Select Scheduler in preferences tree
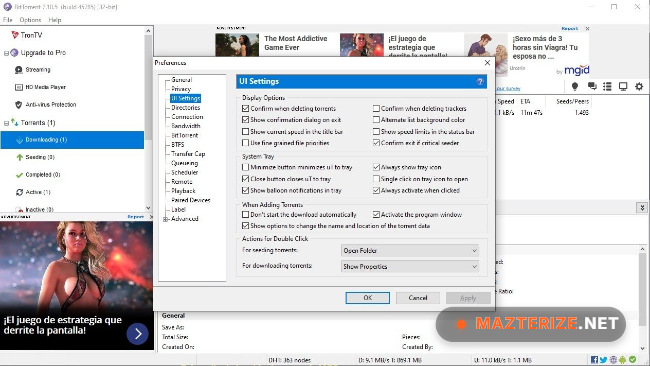The width and height of the screenshot is (650, 366). click(x=184, y=172)
